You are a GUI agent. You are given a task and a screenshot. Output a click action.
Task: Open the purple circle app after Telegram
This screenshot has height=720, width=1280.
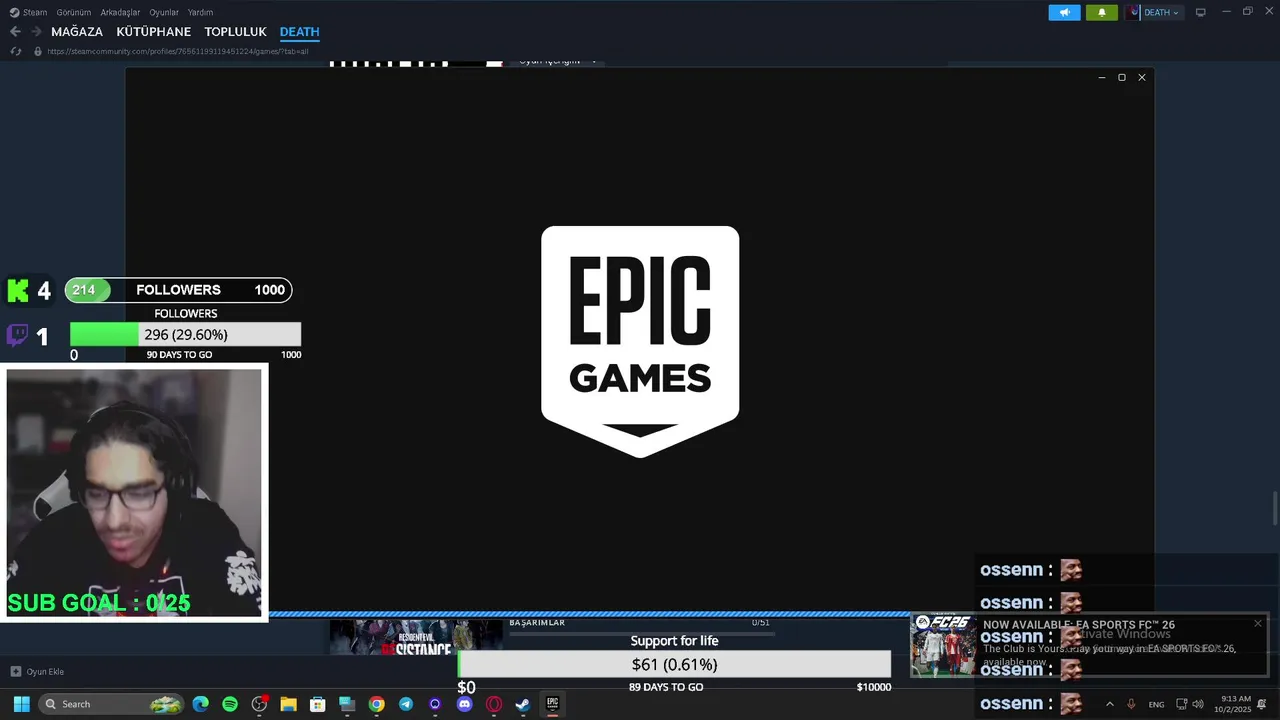(x=435, y=704)
